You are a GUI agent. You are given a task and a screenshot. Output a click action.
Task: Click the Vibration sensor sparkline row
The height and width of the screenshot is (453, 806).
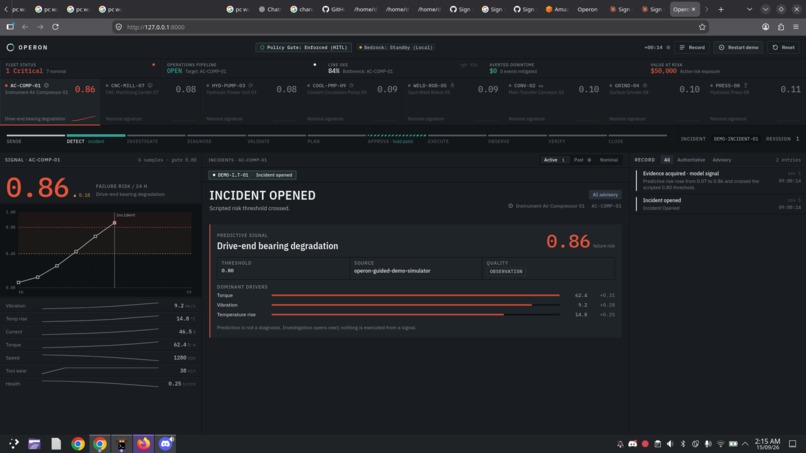[x=100, y=305]
